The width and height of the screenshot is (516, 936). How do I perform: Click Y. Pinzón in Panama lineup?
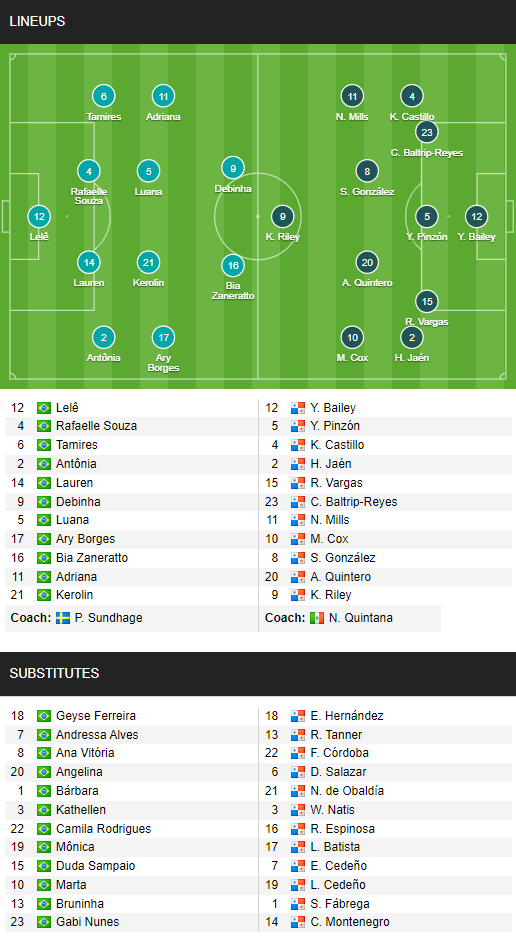tap(335, 426)
